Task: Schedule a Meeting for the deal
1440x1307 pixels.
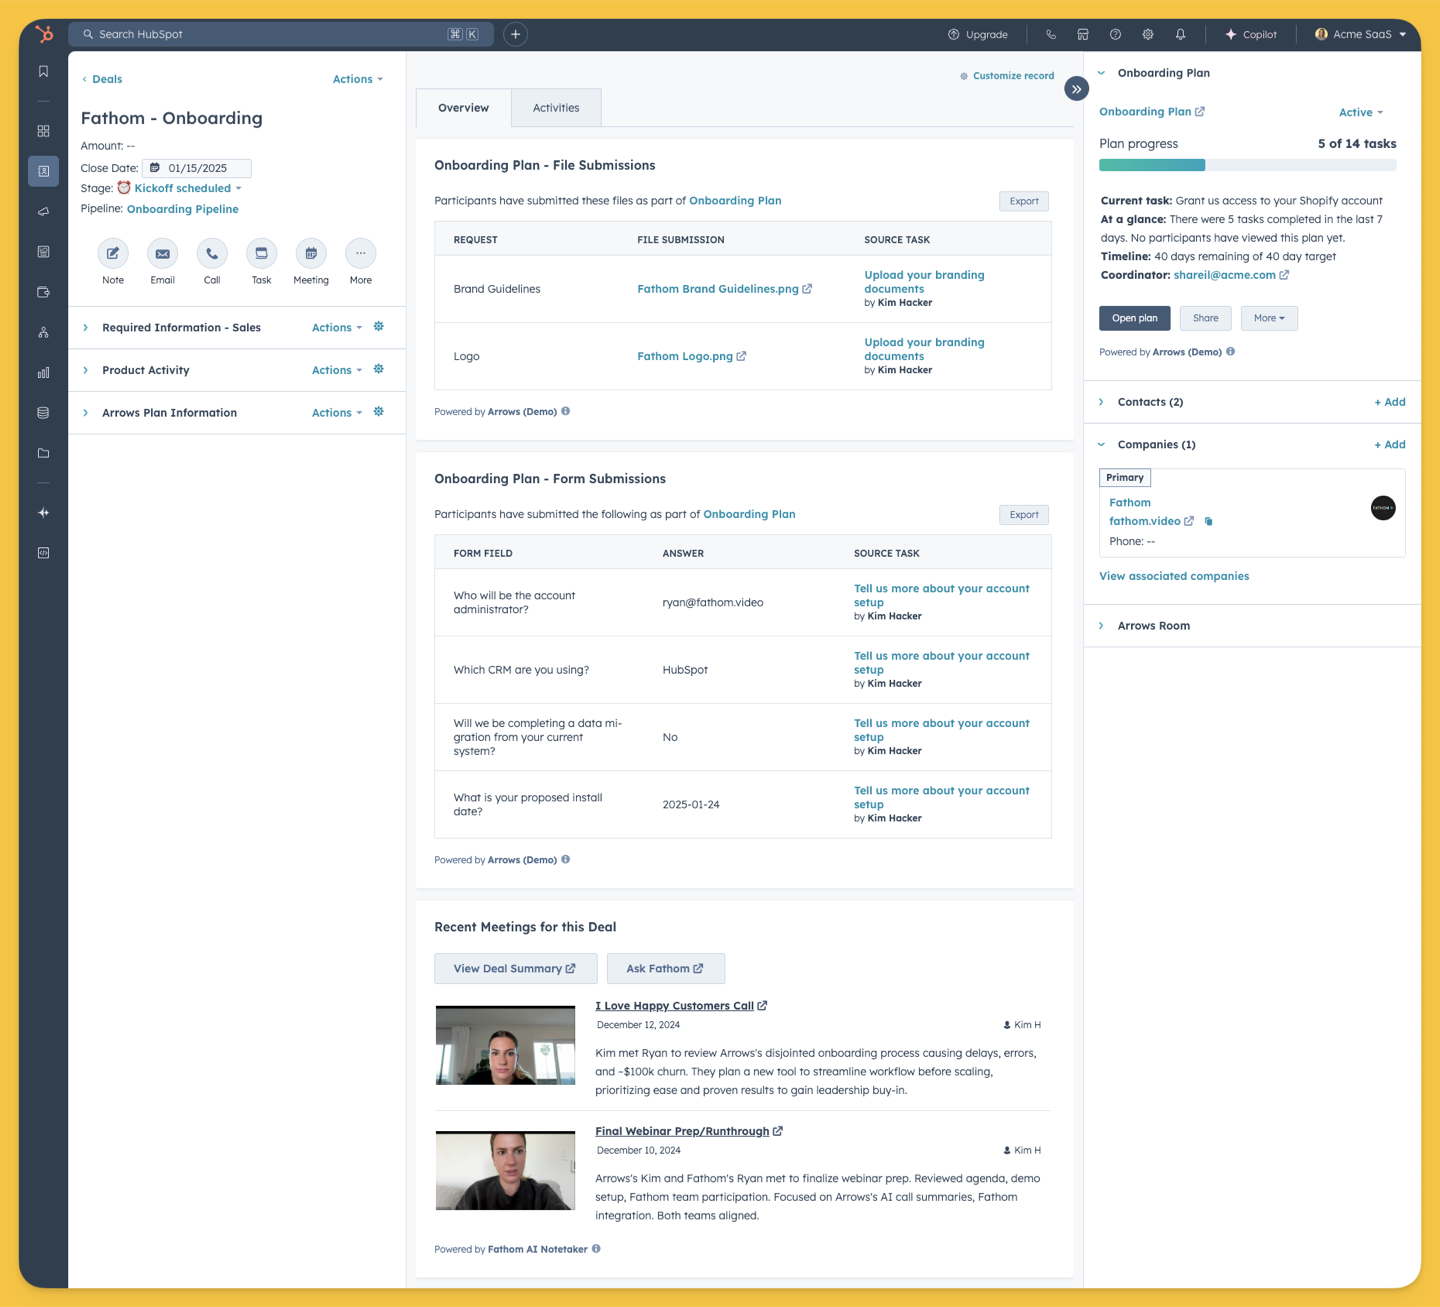Action: click(x=311, y=254)
